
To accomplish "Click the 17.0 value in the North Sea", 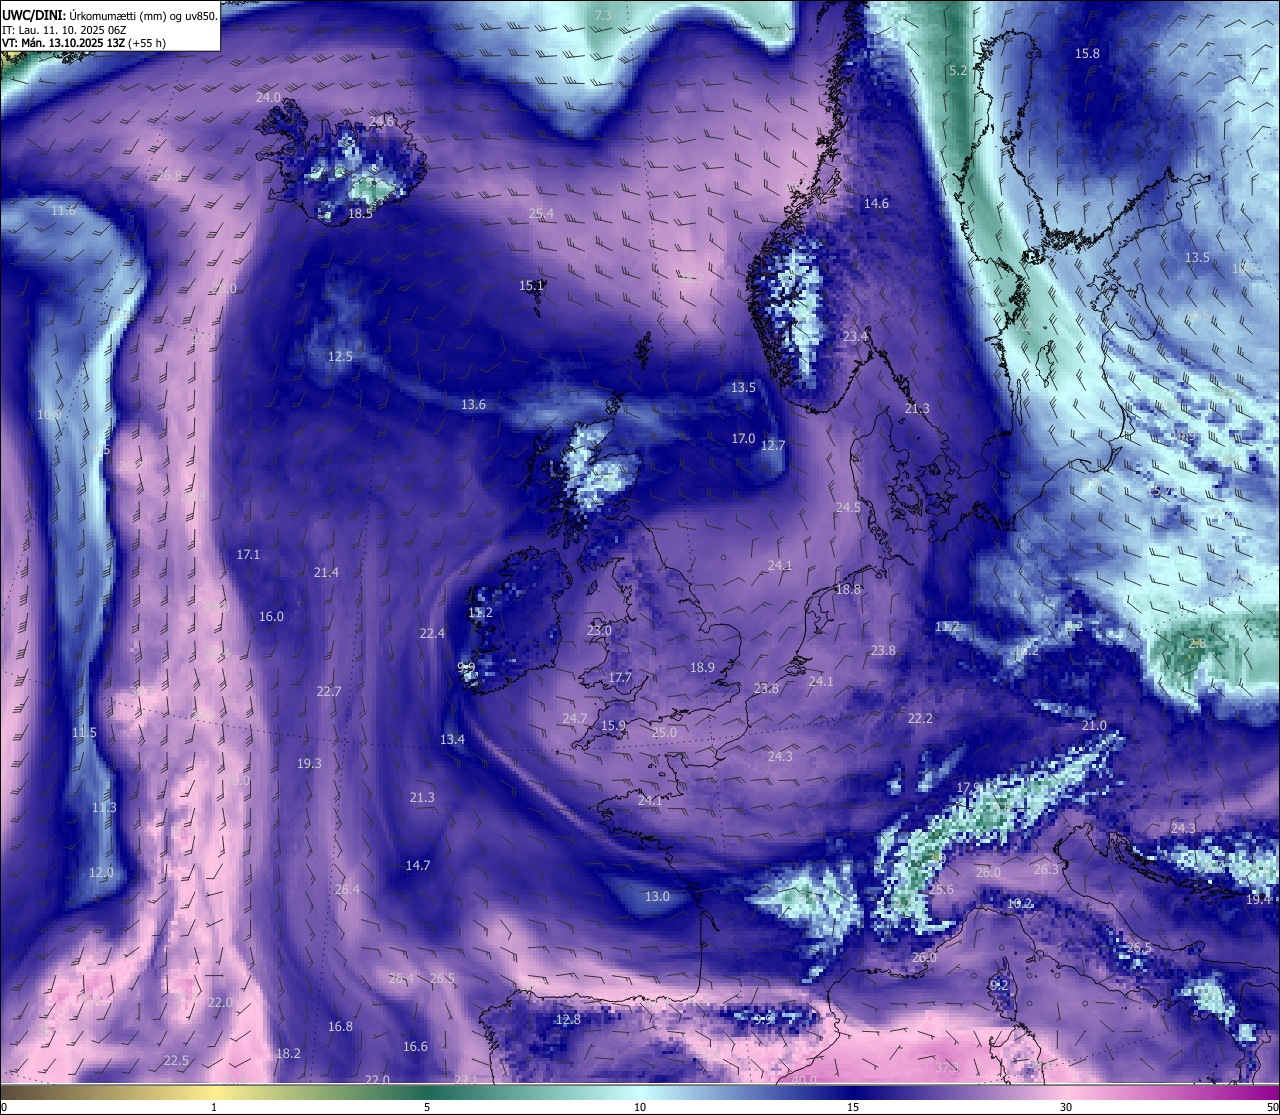I will pos(743,438).
